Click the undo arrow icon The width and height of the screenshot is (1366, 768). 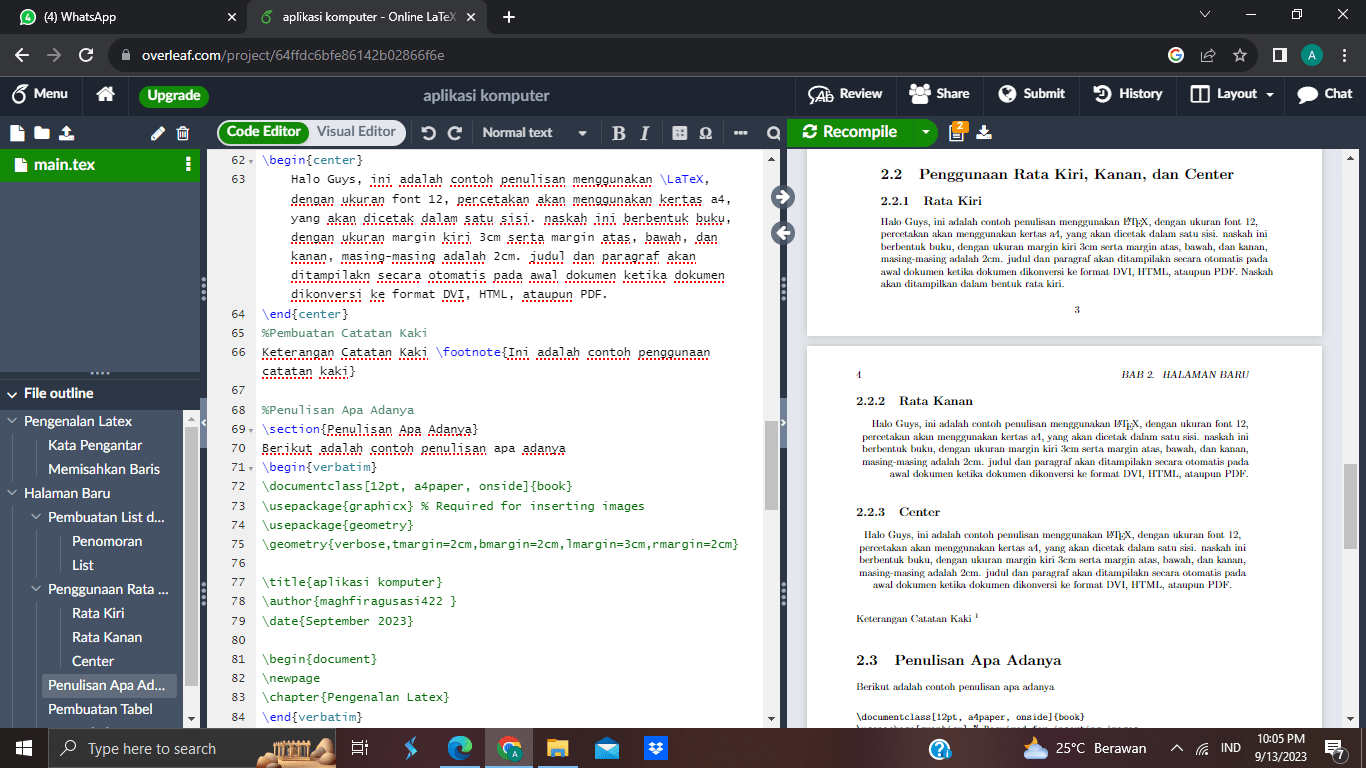(x=429, y=133)
